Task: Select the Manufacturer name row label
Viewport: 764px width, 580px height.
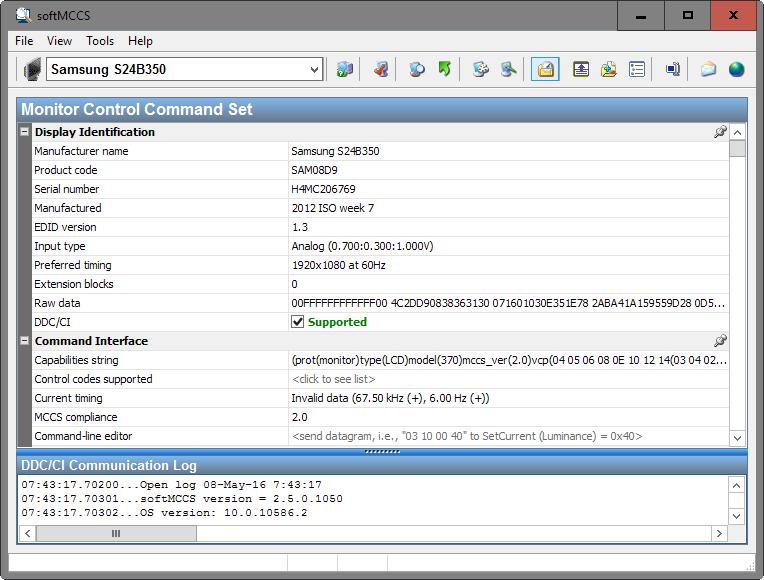Action: [x=81, y=151]
